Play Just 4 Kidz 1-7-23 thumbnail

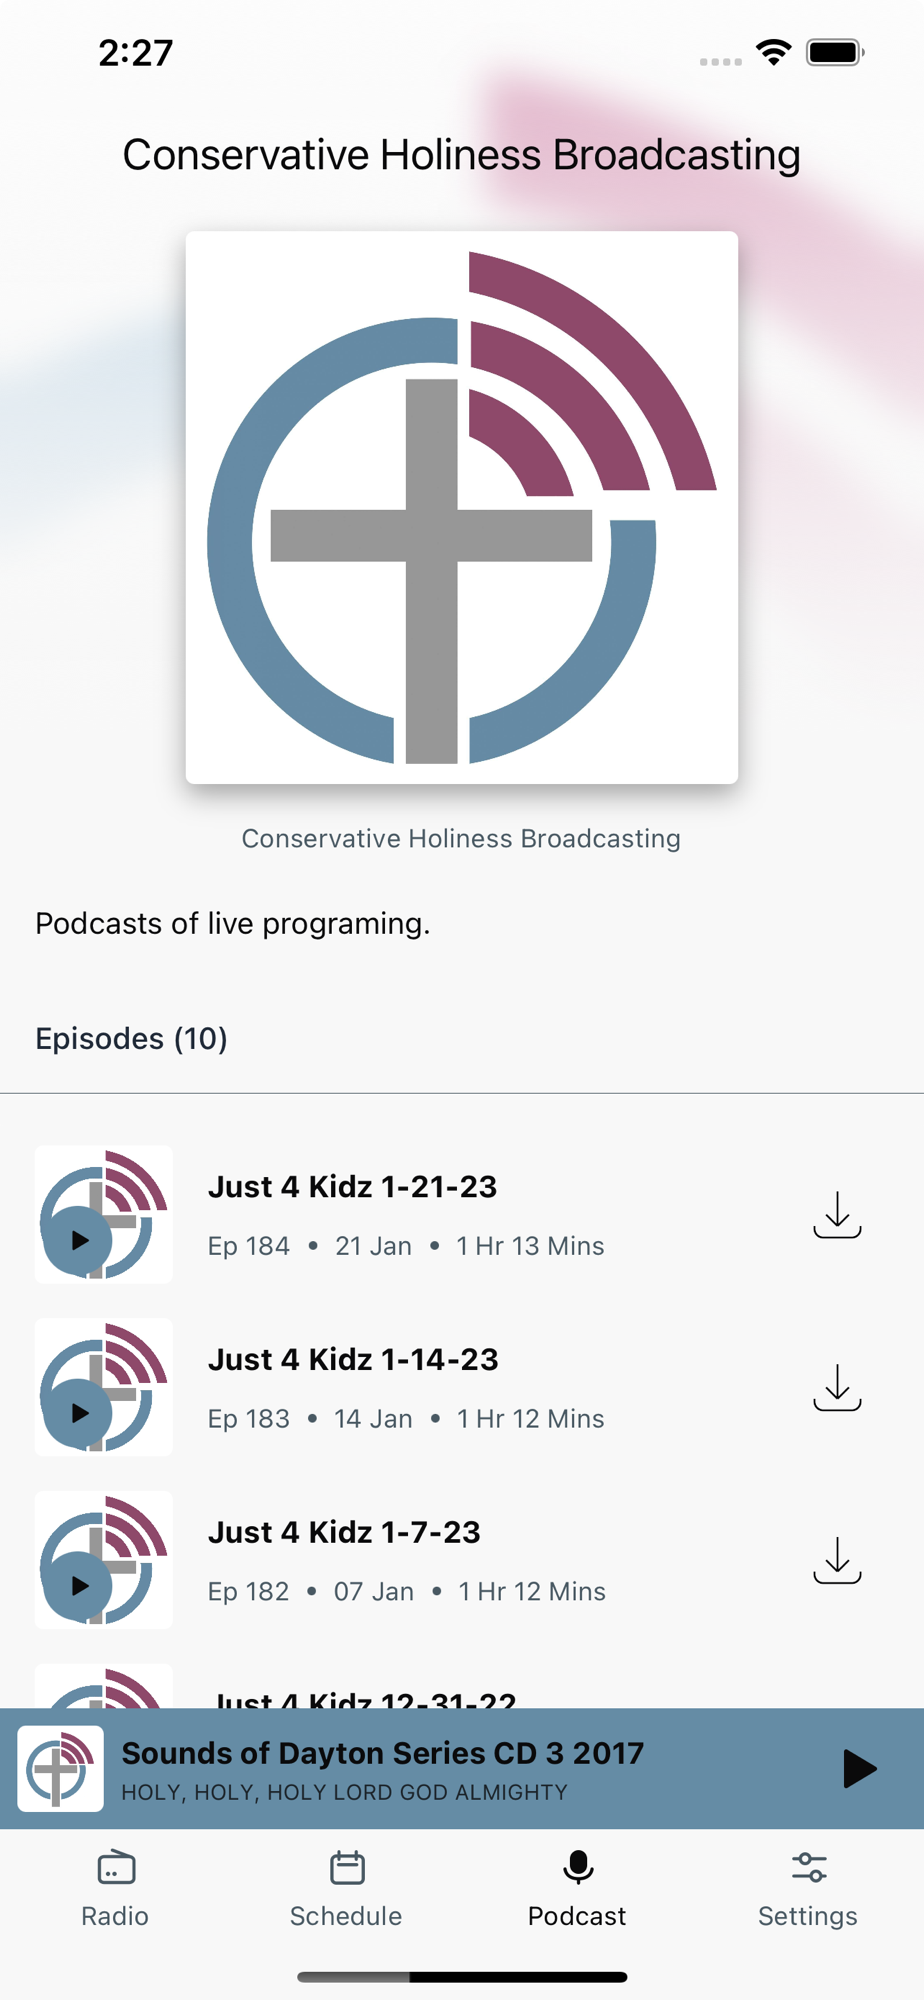click(x=104, y=1560)
